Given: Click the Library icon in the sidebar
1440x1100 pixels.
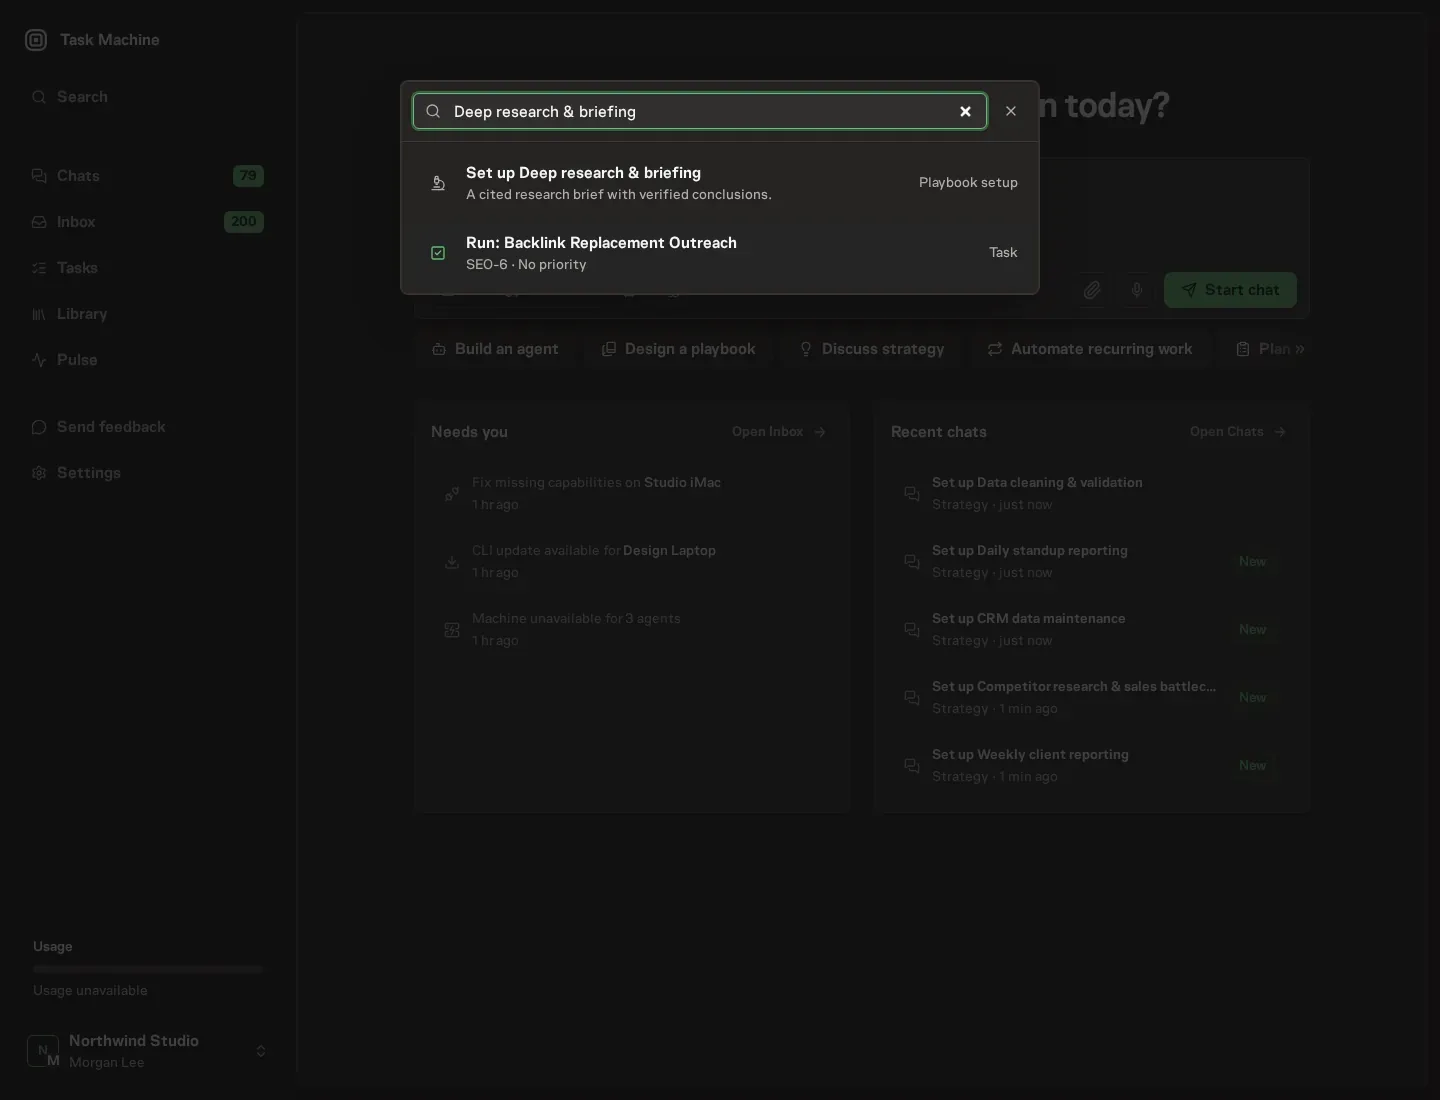Looking at the screenshot, I should [x=39, y=314].
